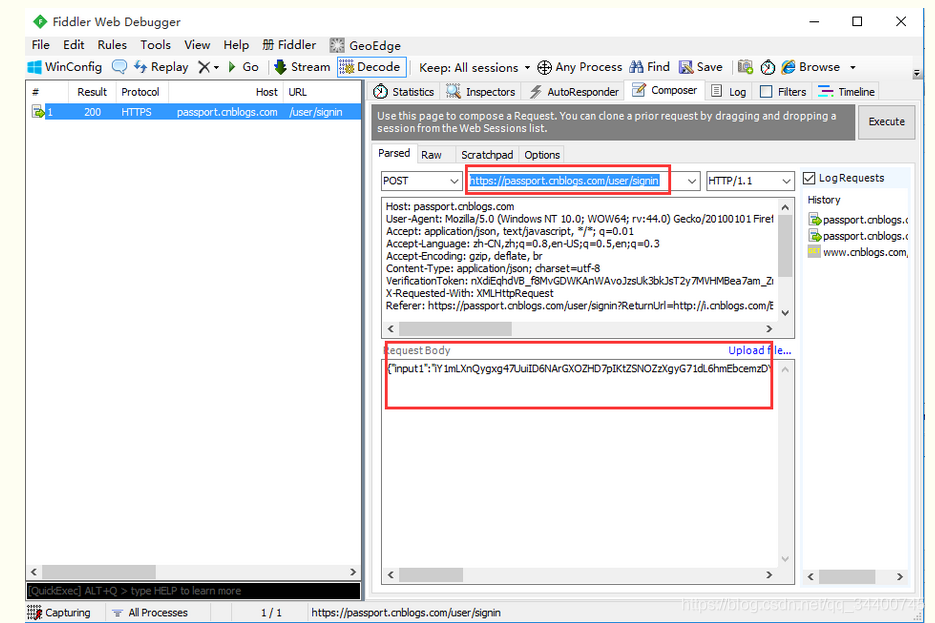This screenshot has height=623, width=935.
Task: Sort sessions by the # column
Action: click(48, 92)
